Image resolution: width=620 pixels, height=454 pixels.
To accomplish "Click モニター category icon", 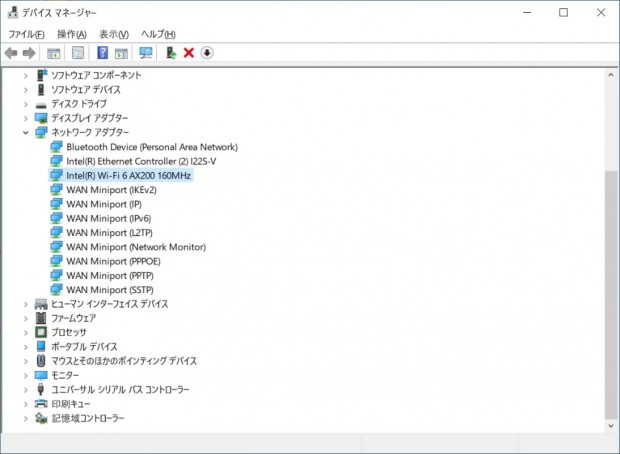I will [x=41, y=375].
